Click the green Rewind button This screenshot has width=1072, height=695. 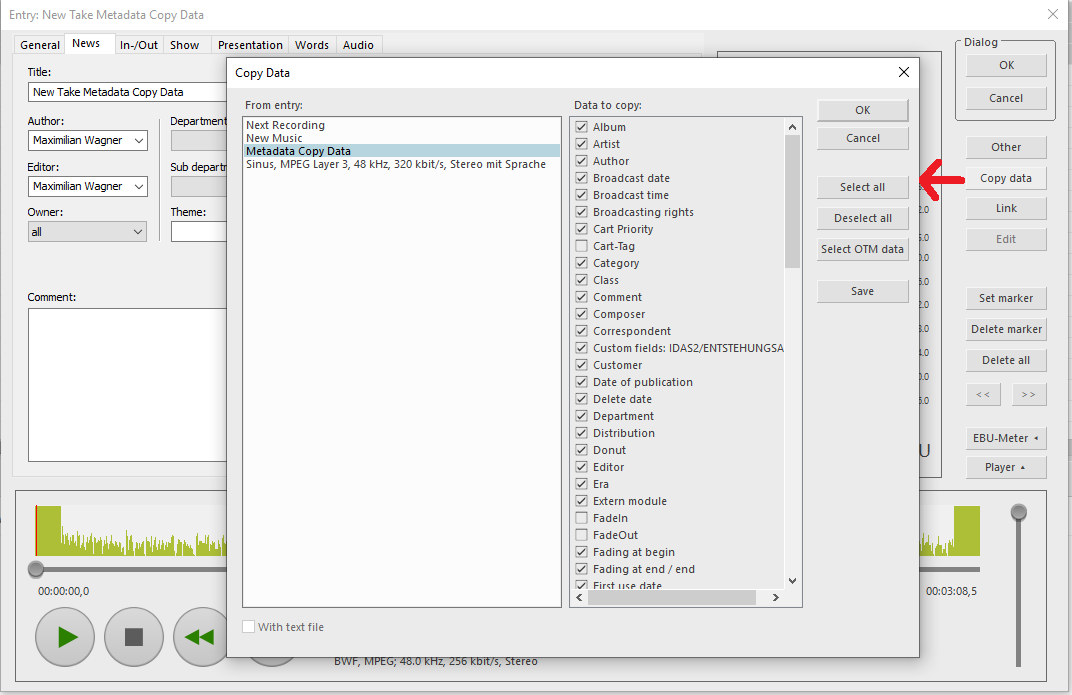[200, 636]
